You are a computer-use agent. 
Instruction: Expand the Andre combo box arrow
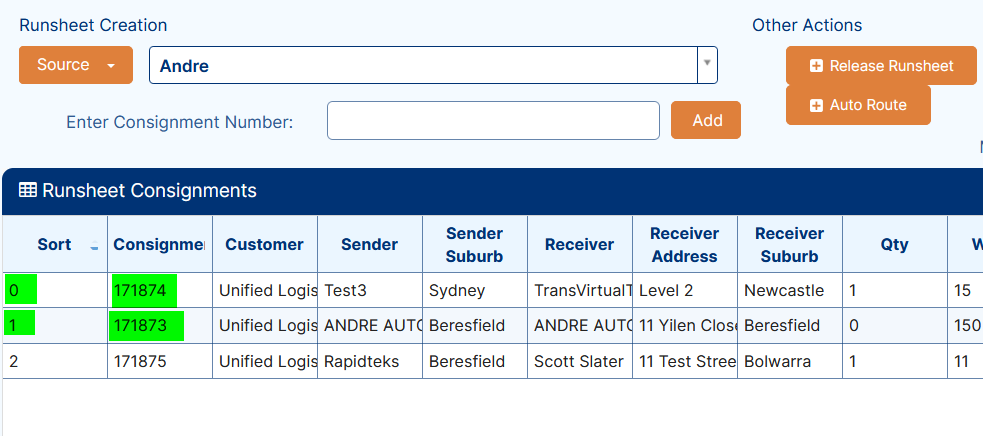(707, 65)
